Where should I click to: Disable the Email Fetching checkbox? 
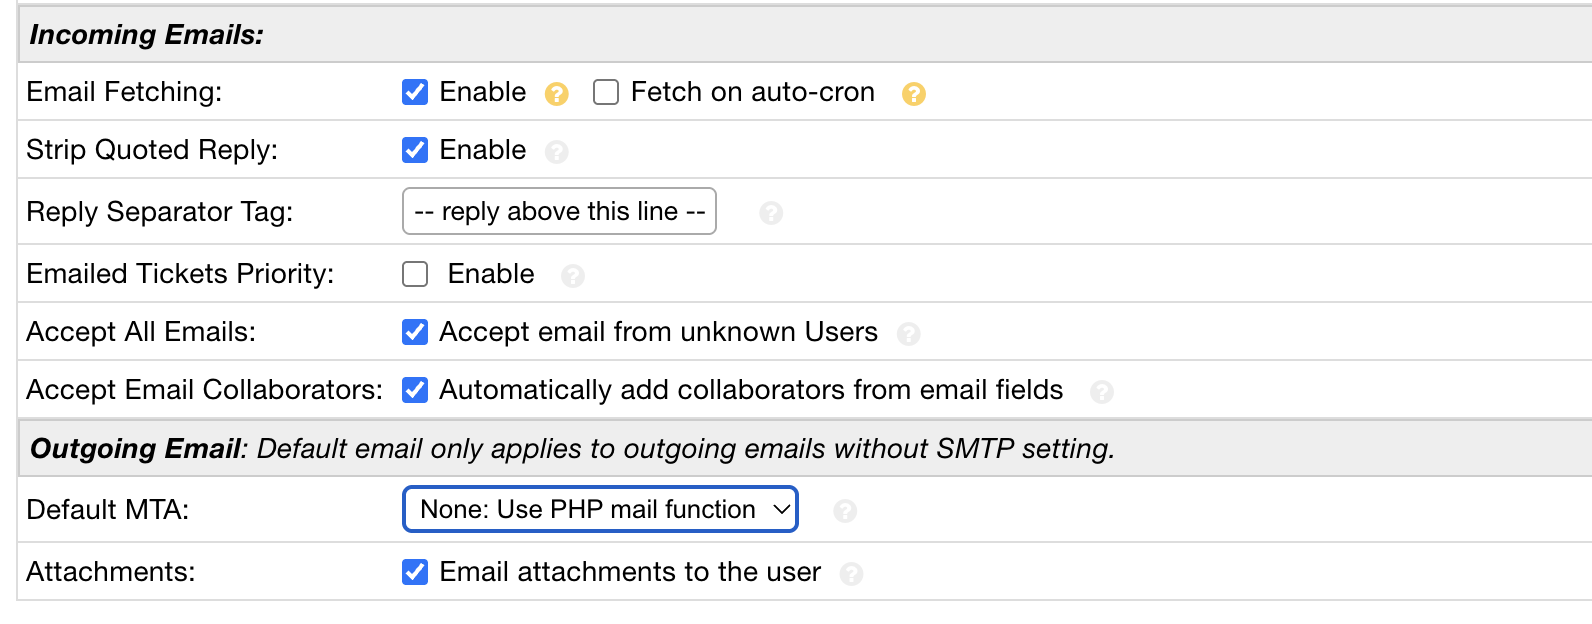coord(415,92)
